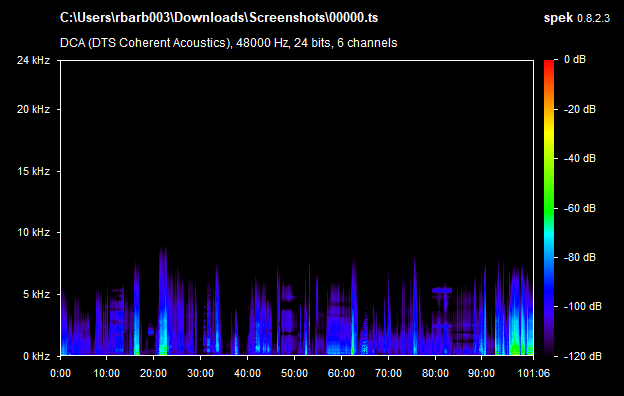This screenshot has width=624, height=396.
Task: Click the 0 dB legend label
Action: pyautogui.click(x=575, y=59)
